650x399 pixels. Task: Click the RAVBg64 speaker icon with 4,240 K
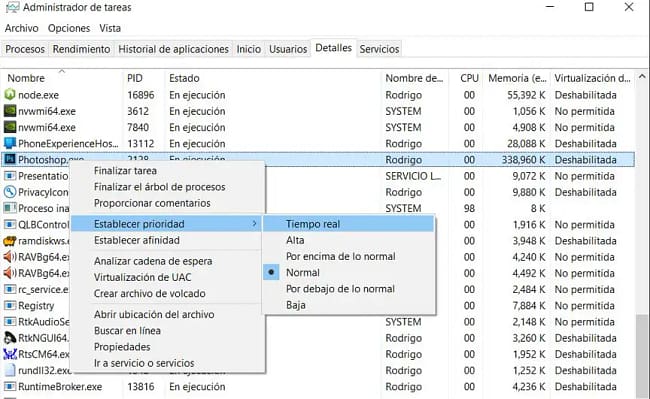click(10, 257)
